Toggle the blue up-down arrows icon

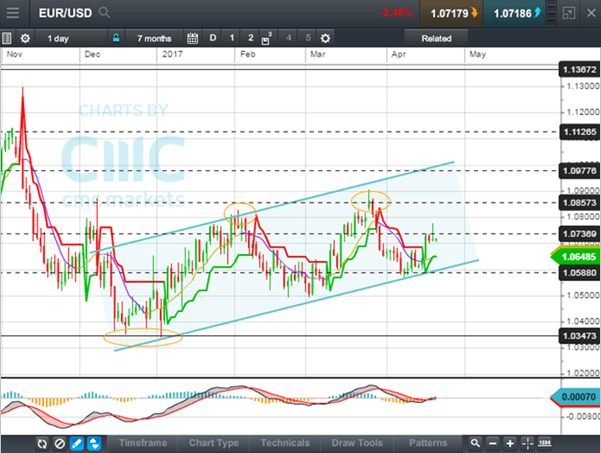(94, 444)
